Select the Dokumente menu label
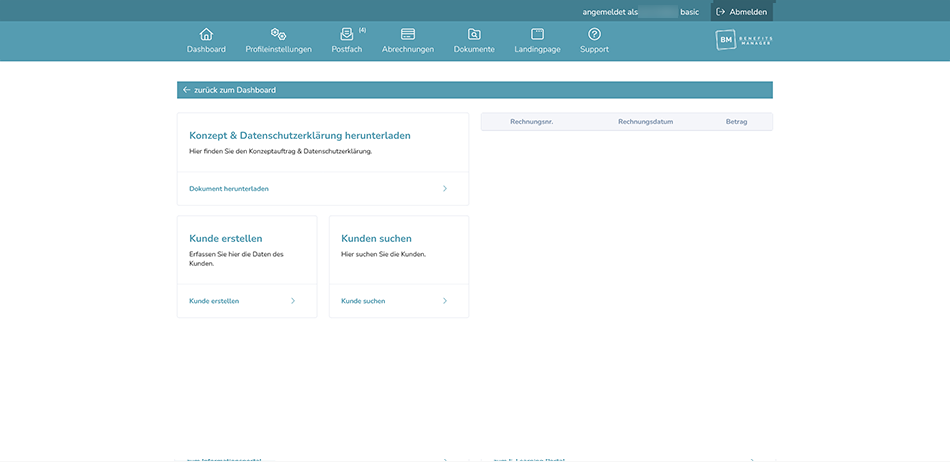950x462 pixels. [x=474, y=49]
